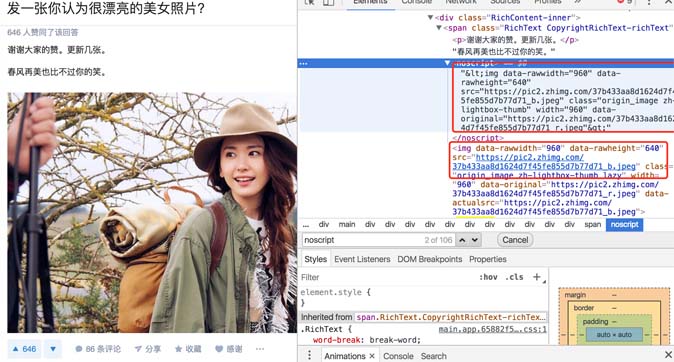Select the closing </noscript> tag line
This screenshot has height=362, width=674.
click(x=478, y=138)
